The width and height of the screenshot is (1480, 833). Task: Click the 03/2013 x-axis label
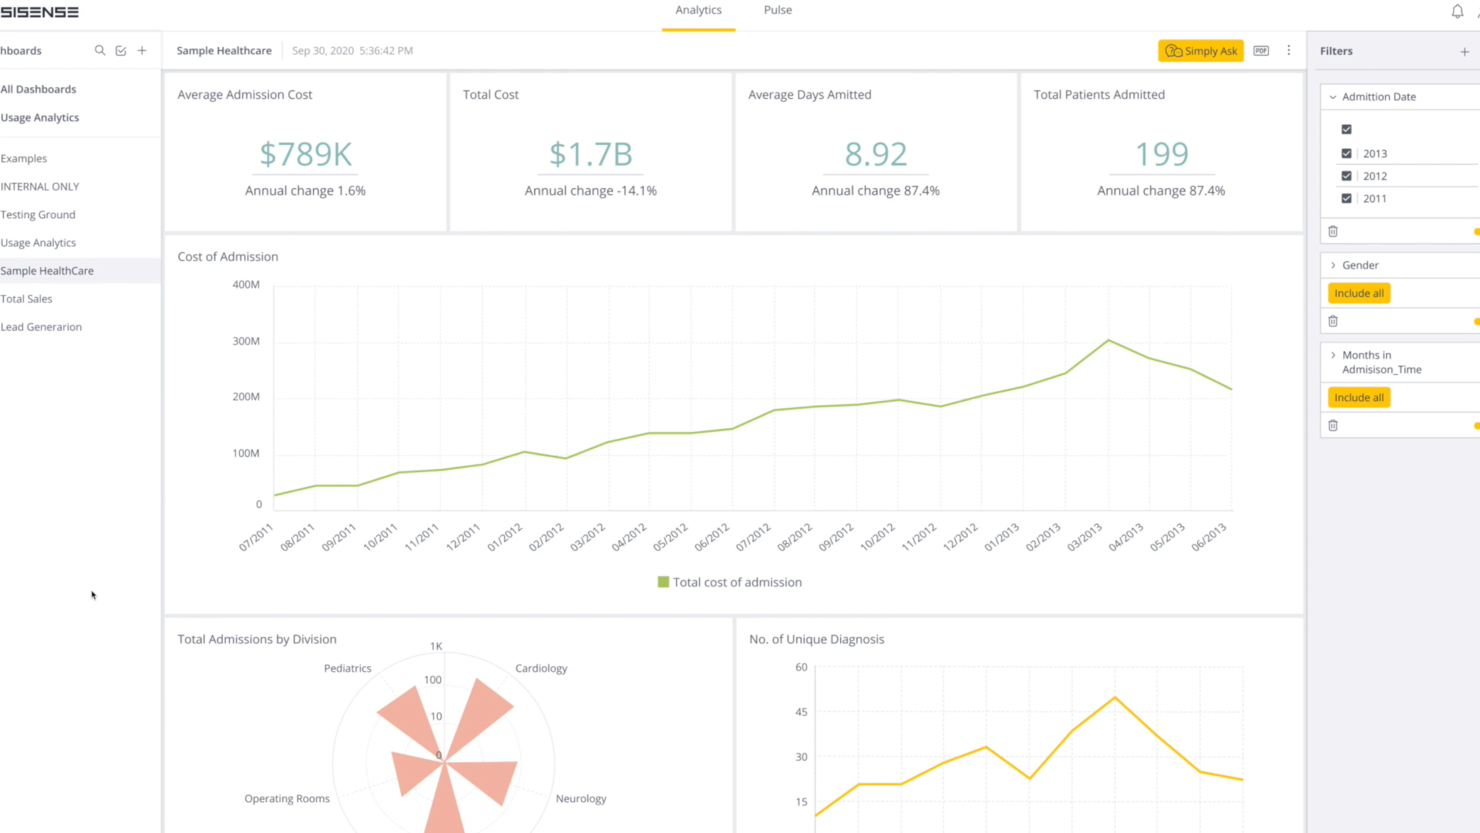pos(1084,537)
